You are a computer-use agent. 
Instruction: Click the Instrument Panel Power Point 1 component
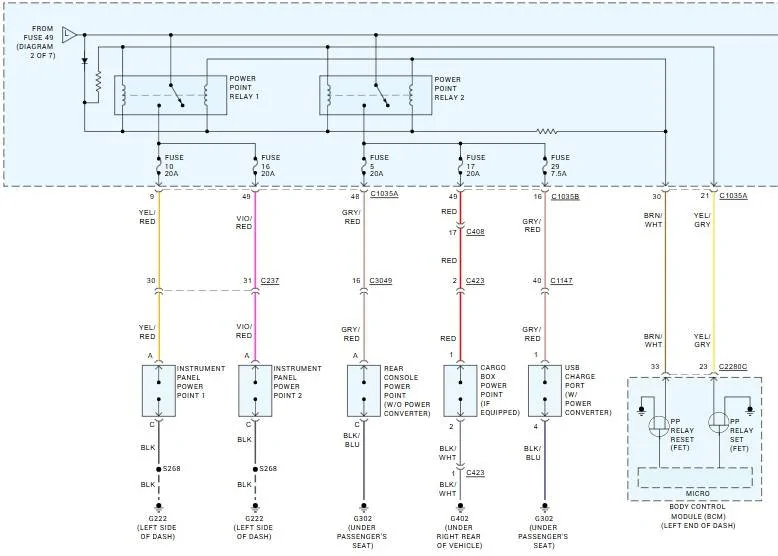pos(159,391)
